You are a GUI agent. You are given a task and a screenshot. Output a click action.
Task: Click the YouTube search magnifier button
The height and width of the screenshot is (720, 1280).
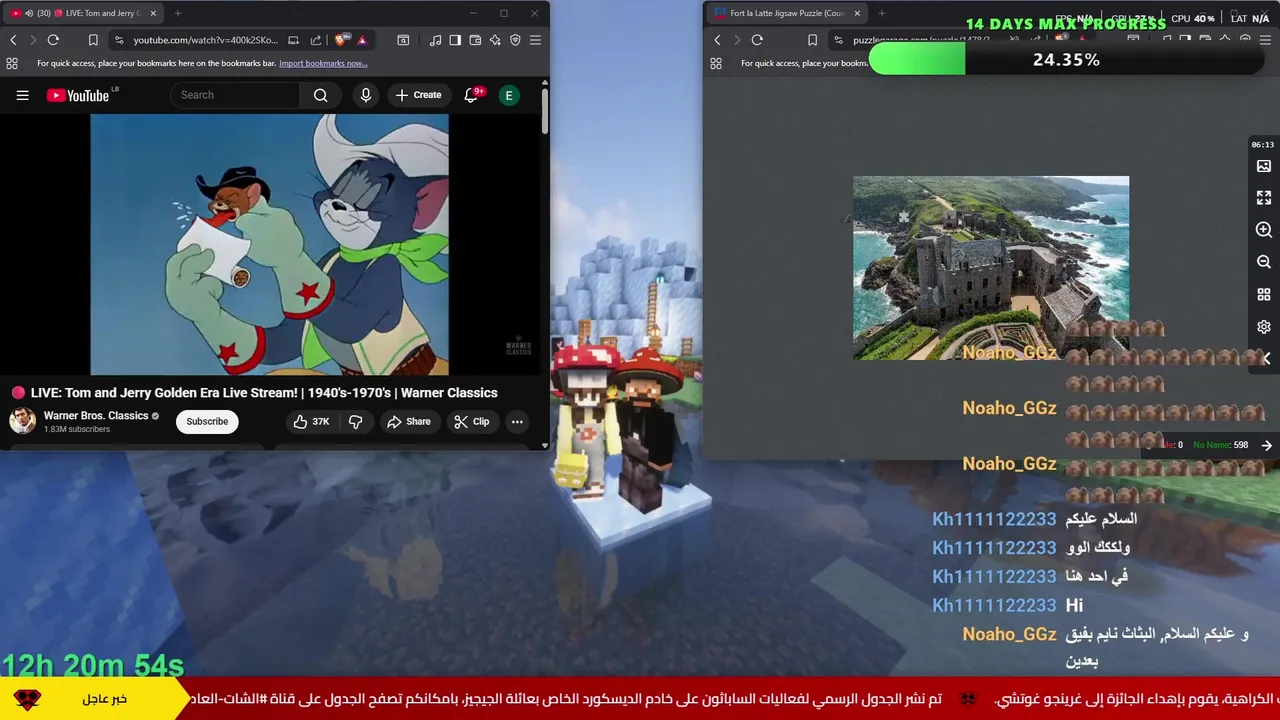pyautogui.click(x=320, y=95)
